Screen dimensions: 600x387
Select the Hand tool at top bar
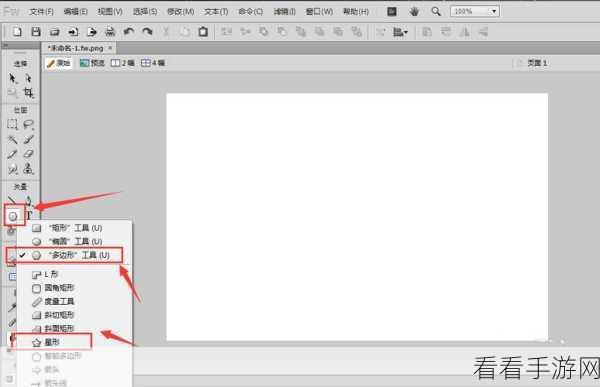click(x=414, y=11)
